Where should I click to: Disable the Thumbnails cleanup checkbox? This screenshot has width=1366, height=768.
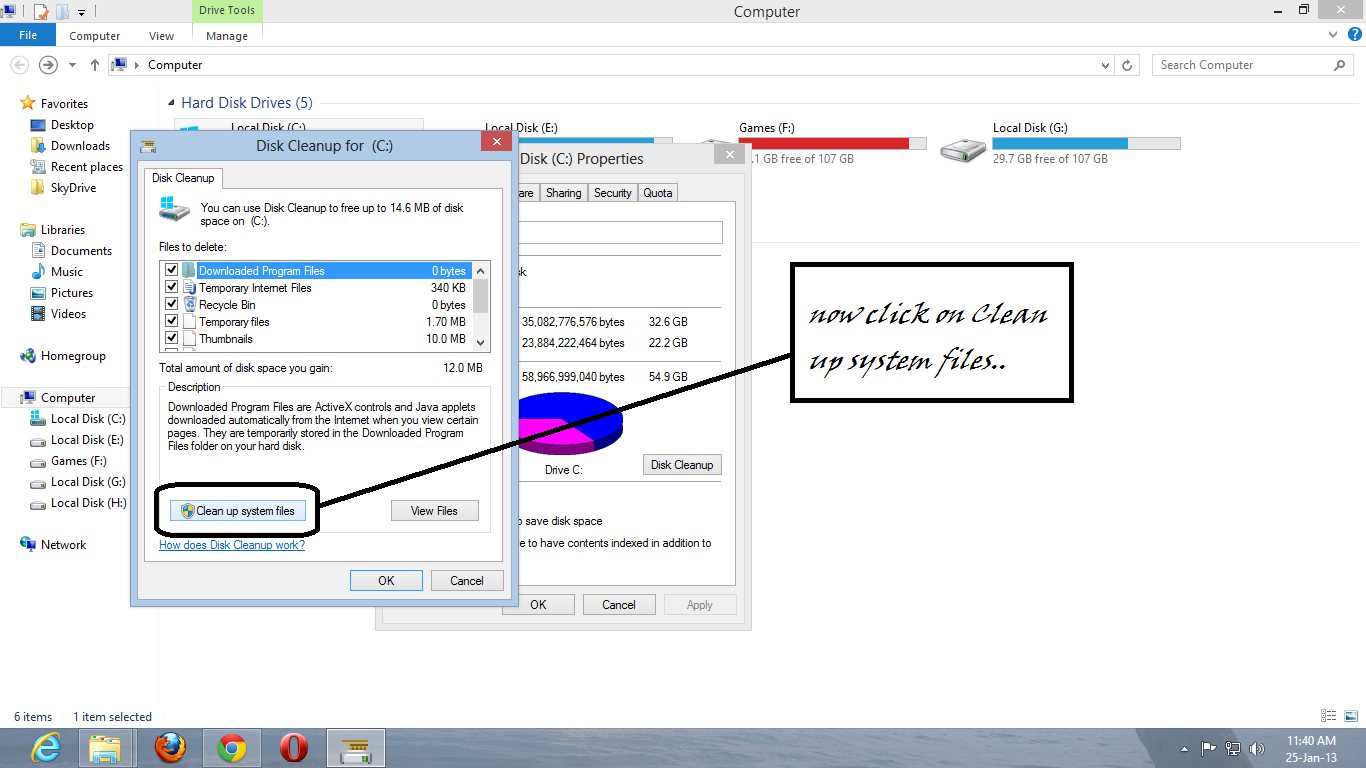click(x=171, y=338)
